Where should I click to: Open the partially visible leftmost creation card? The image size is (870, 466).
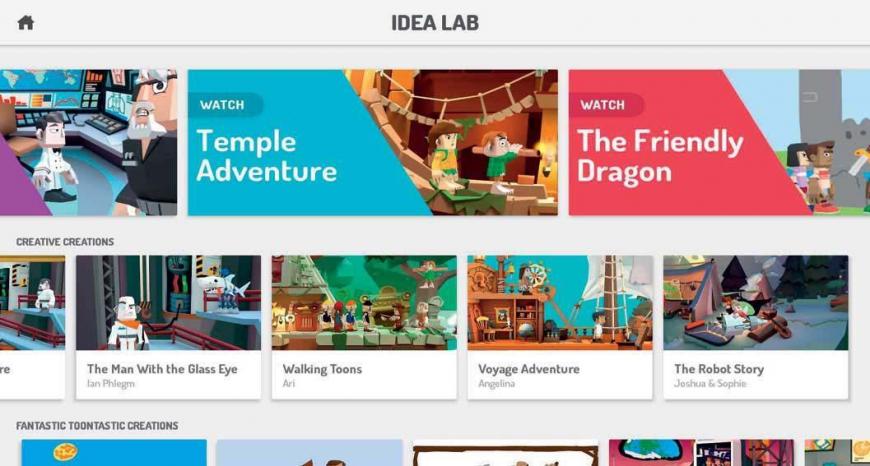[x=32, y=327]
